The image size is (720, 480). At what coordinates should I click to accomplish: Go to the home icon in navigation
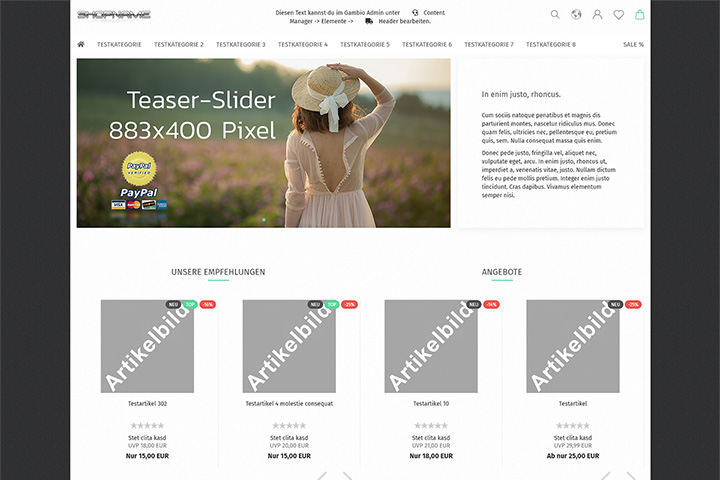coord(81,44)
